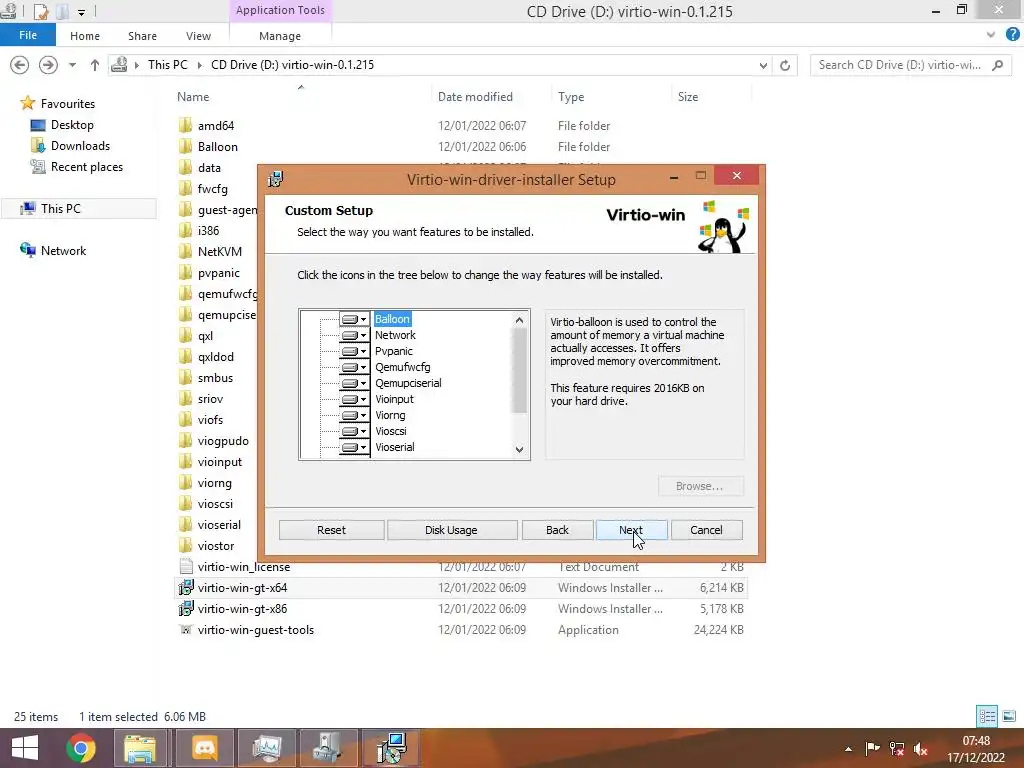The image size is (1024, 768).
Task: Switch to the Share ribbon tab
Action: pos(142,36)
